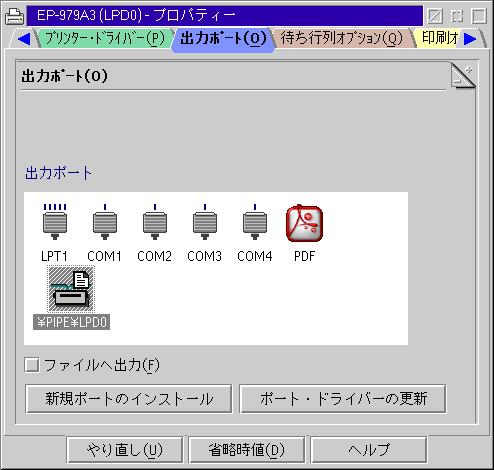Click ポート・ドライバーの更新 button
The image size is (494, 470).
(x=343, y=399)
